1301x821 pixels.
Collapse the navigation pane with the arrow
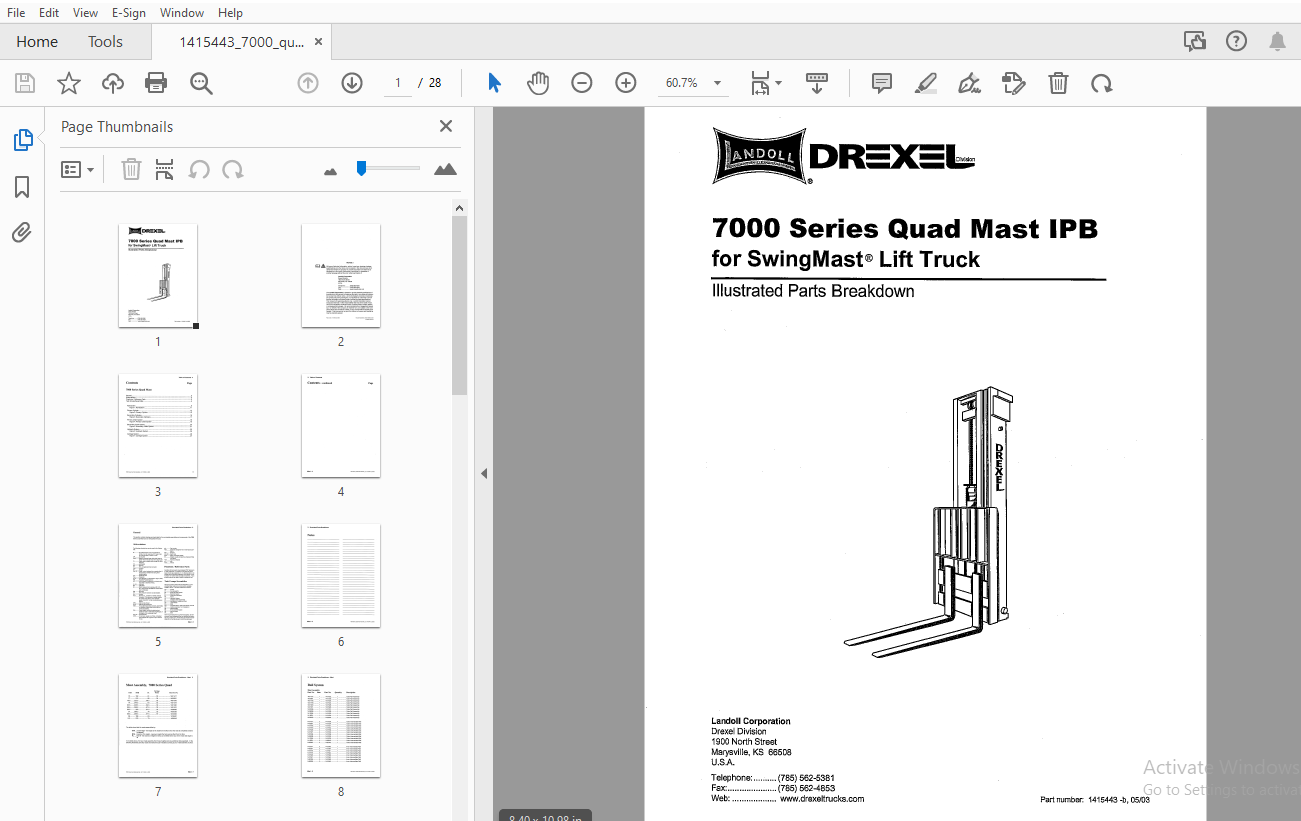pos(484,473)
